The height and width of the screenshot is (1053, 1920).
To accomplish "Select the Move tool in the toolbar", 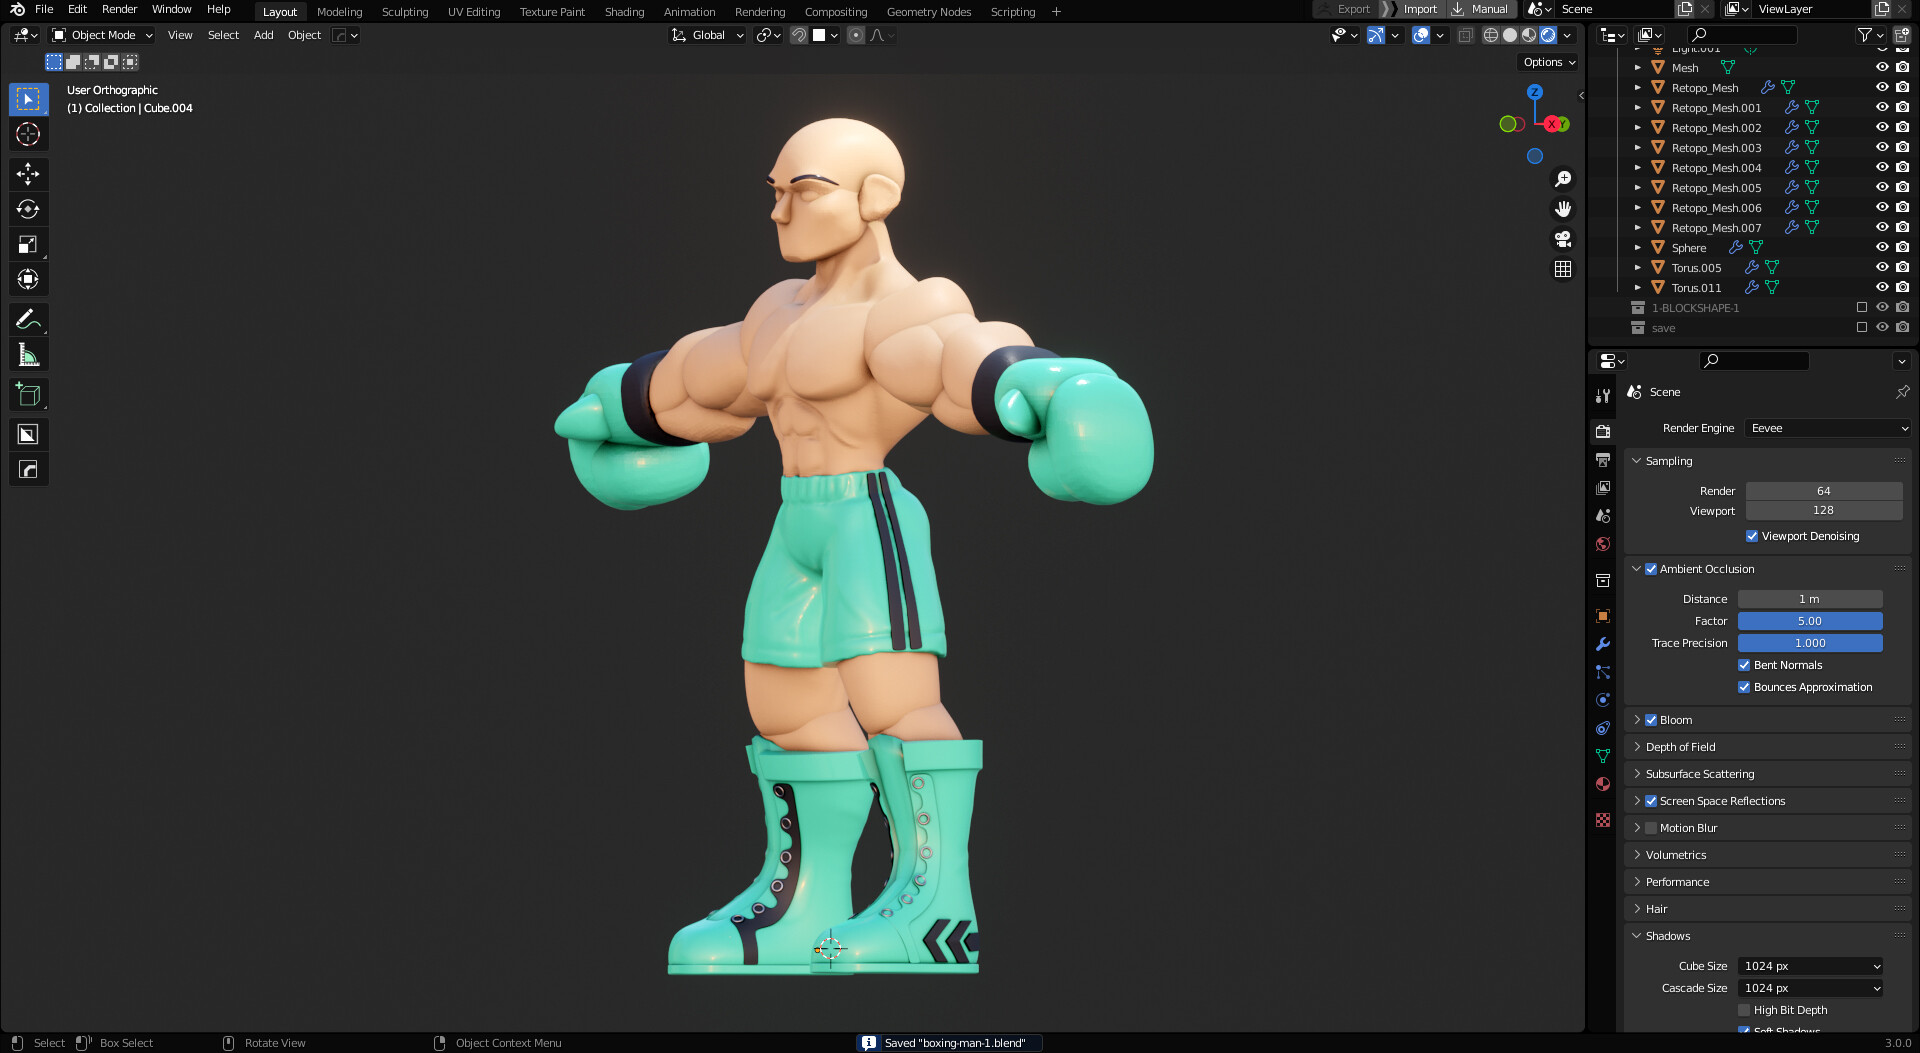I will (28, 174).
